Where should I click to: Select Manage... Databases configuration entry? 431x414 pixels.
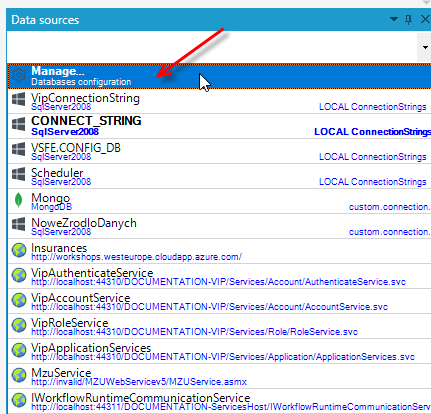[x=219, y=76]
